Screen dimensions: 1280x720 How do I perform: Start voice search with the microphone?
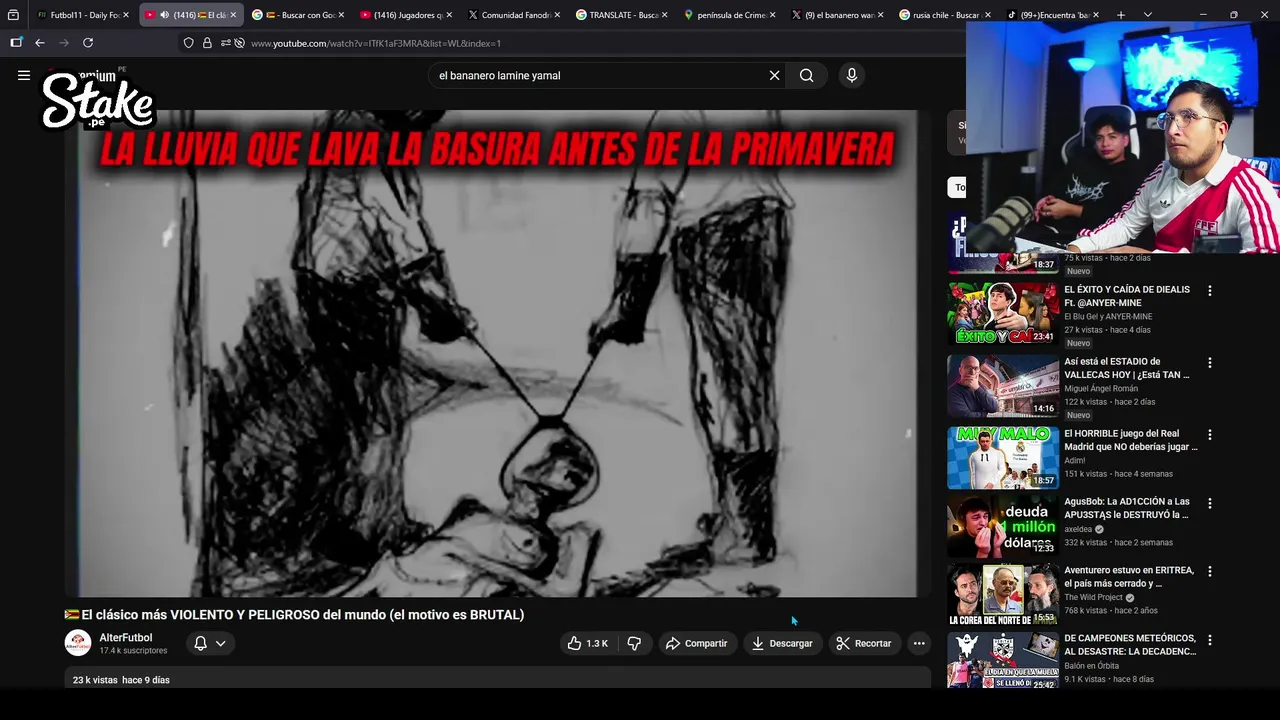(x=852, y=75)
